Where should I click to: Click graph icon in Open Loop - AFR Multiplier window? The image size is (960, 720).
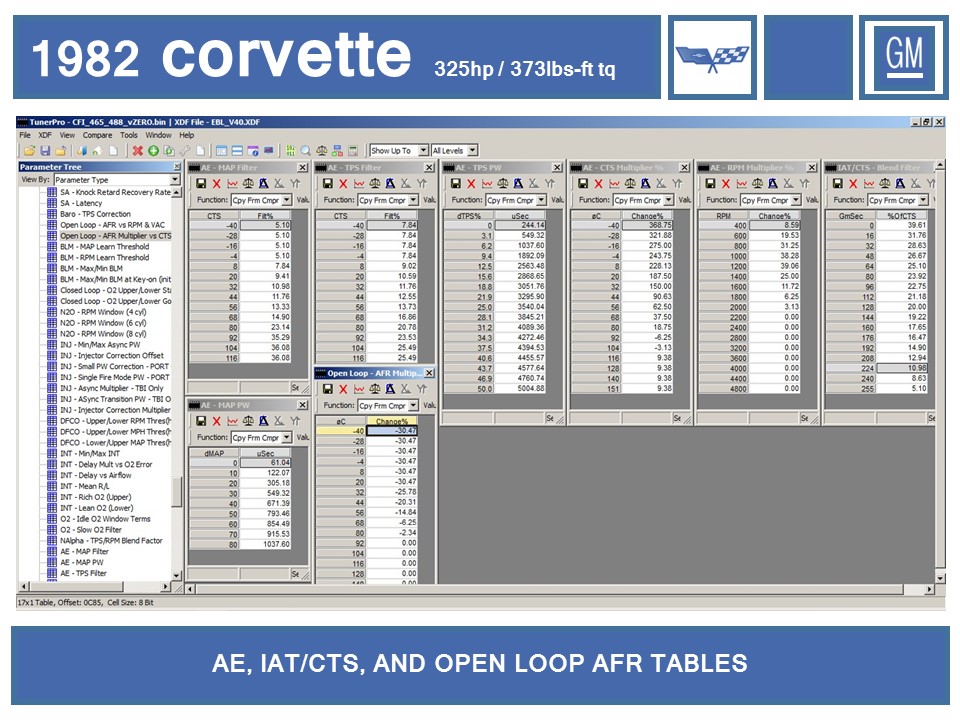359,389
